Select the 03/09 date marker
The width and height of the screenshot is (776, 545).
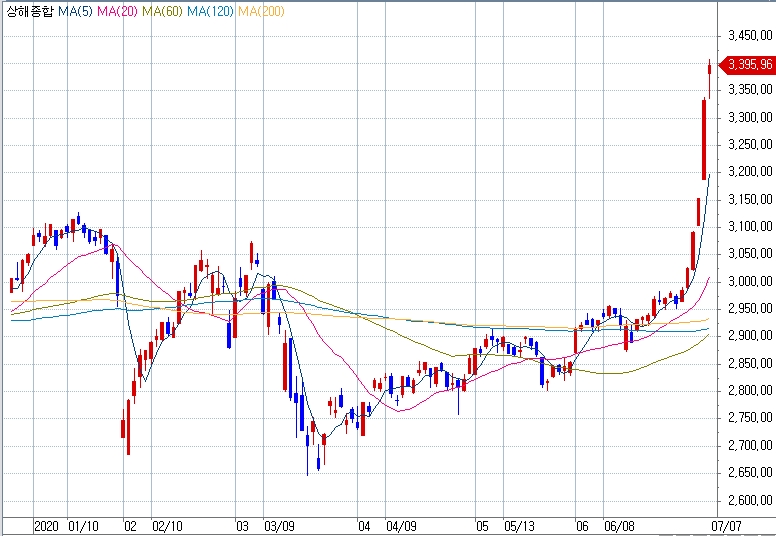click(x=278, y=525)
